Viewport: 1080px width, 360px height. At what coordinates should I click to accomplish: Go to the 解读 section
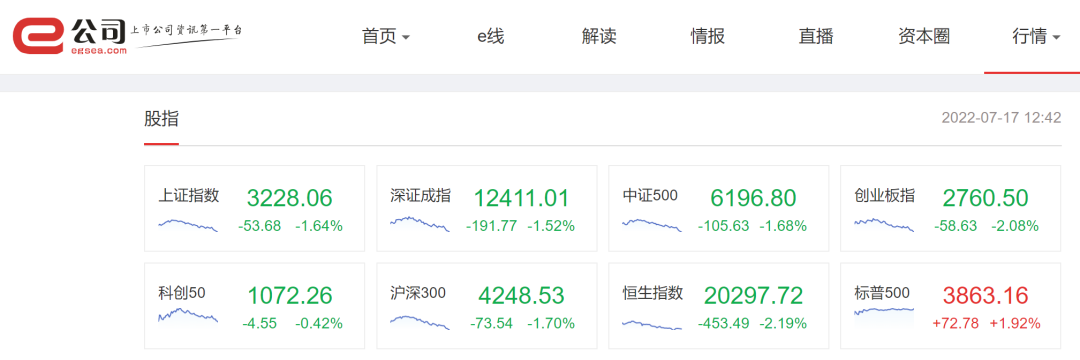pos(599,36)
